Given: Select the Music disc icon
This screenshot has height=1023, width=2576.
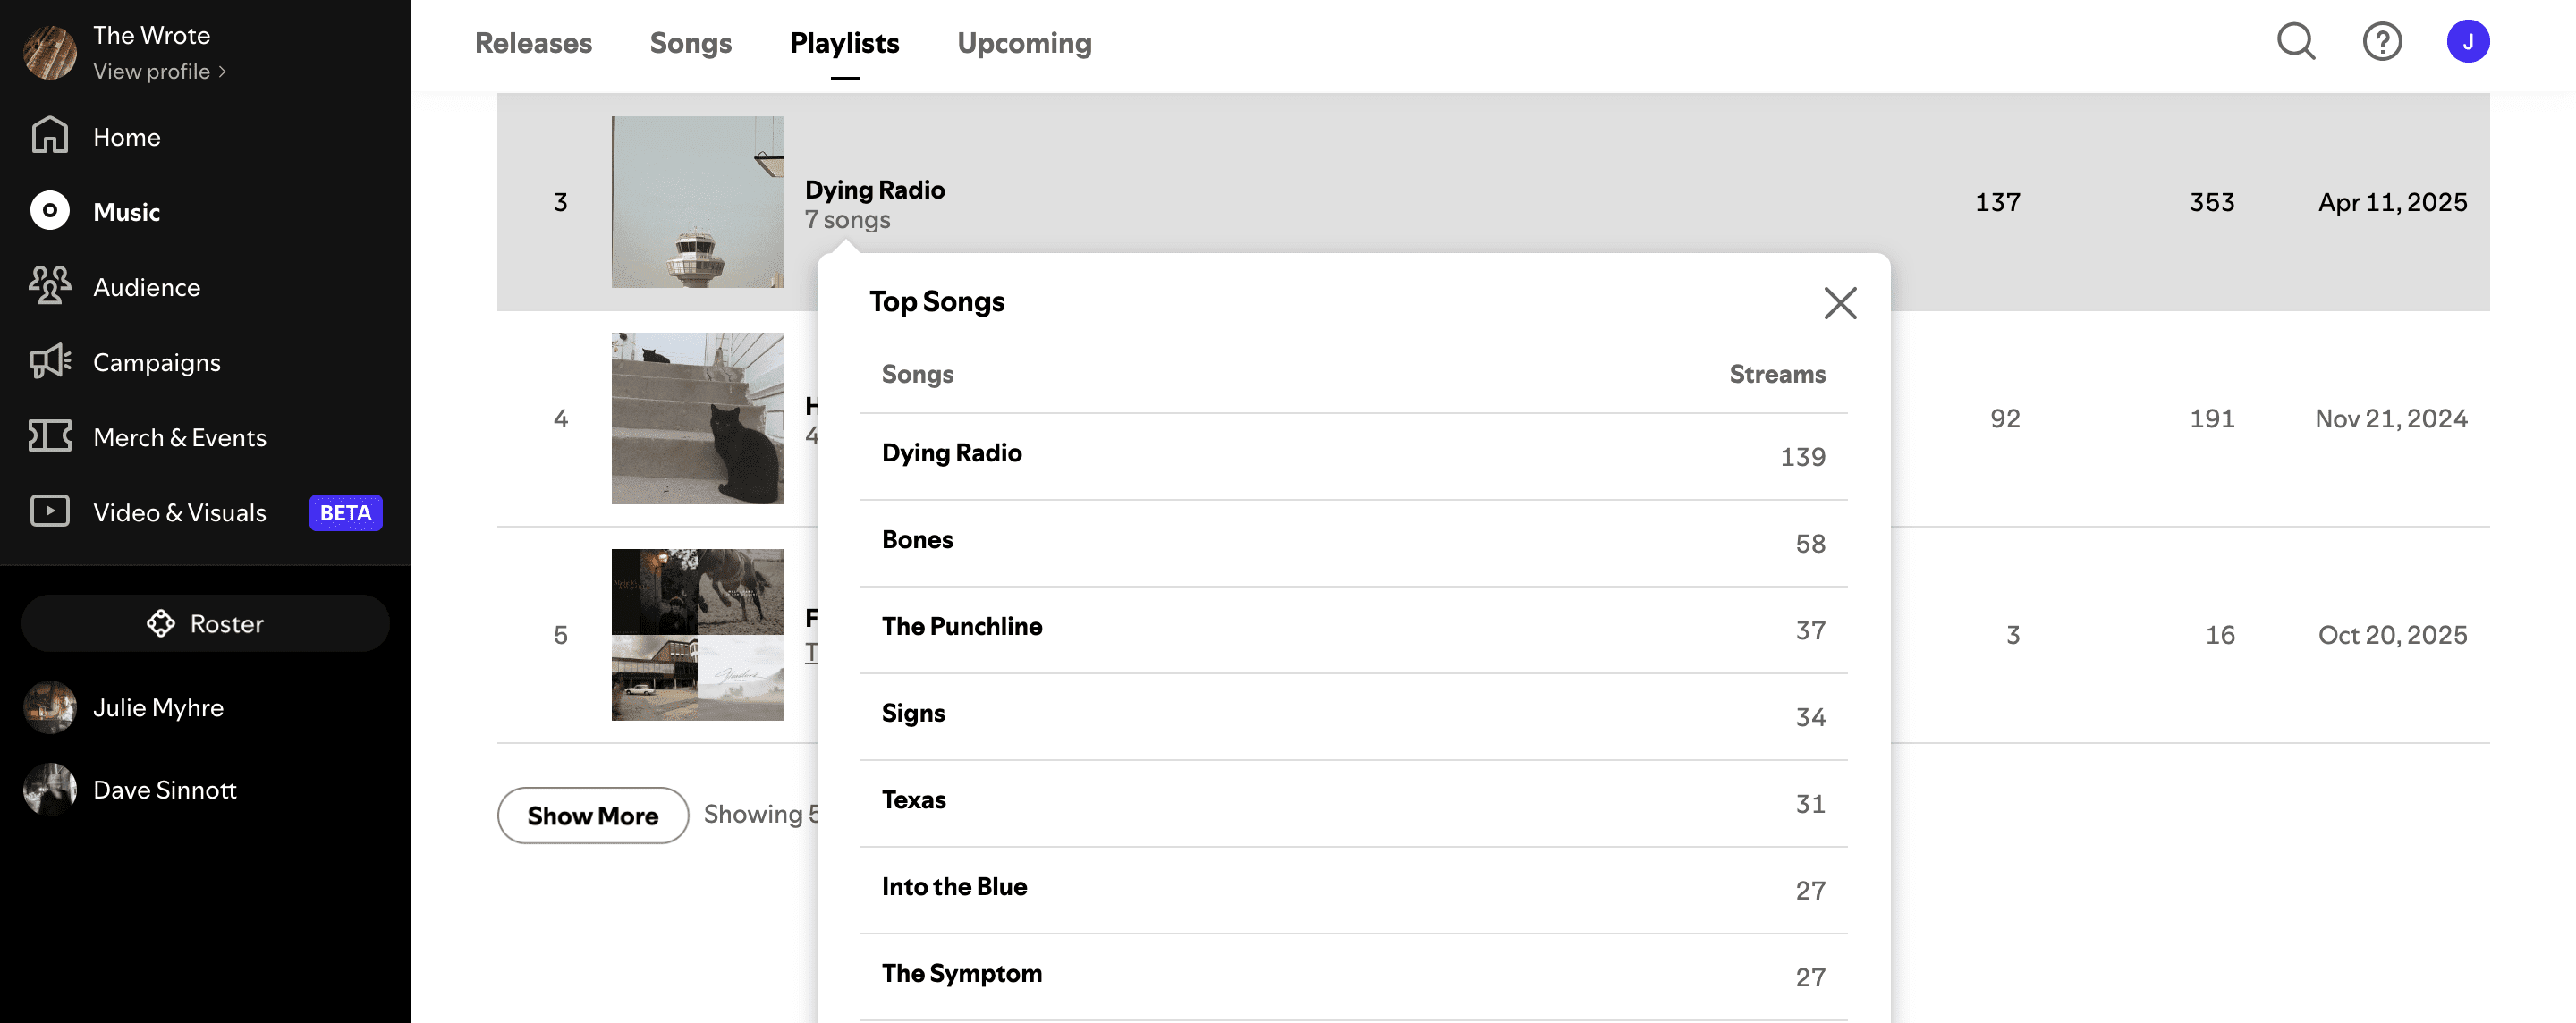Looking at the screenshot, I should click(x=49, y=211).
